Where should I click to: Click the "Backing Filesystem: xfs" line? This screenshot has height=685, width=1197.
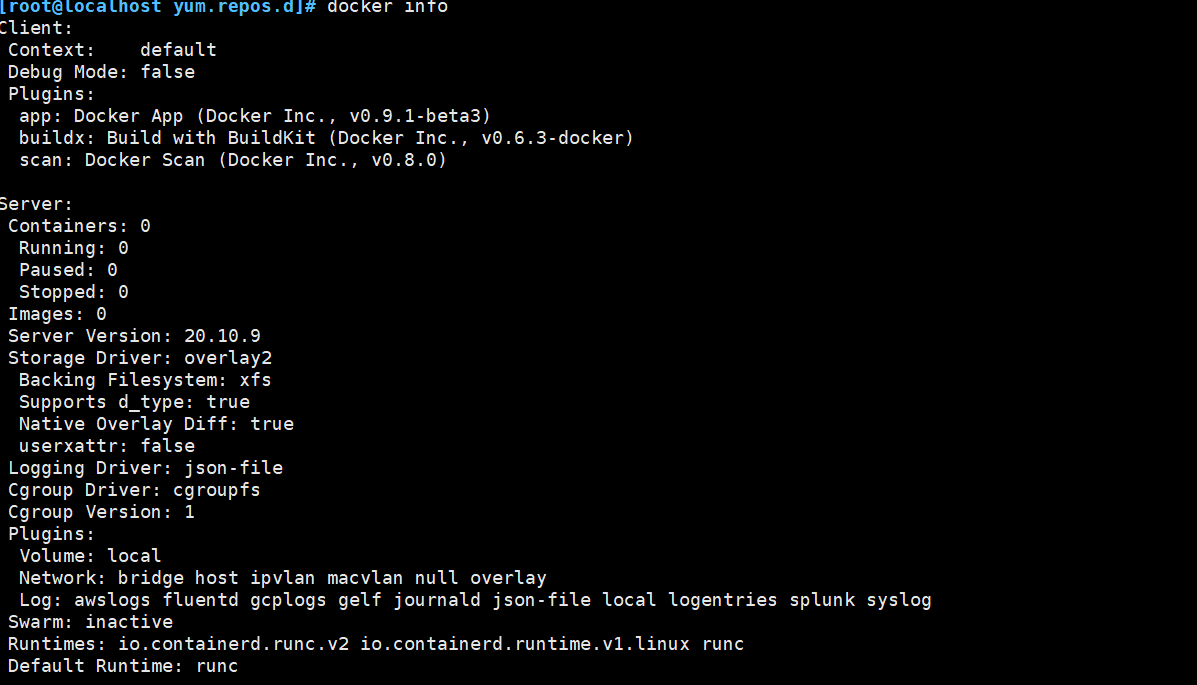[x=145, y=380]
